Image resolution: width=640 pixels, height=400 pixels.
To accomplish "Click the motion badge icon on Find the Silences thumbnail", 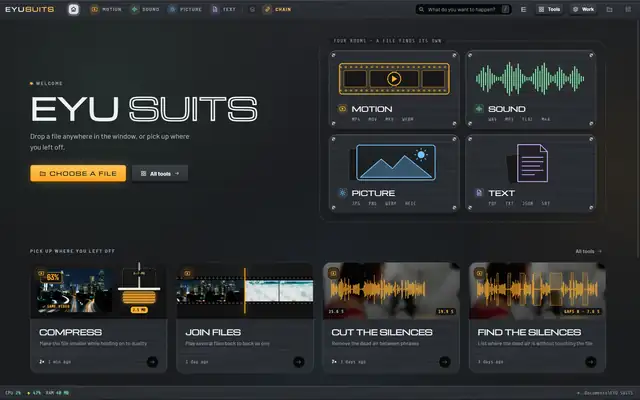I will (x=480, y=273).
